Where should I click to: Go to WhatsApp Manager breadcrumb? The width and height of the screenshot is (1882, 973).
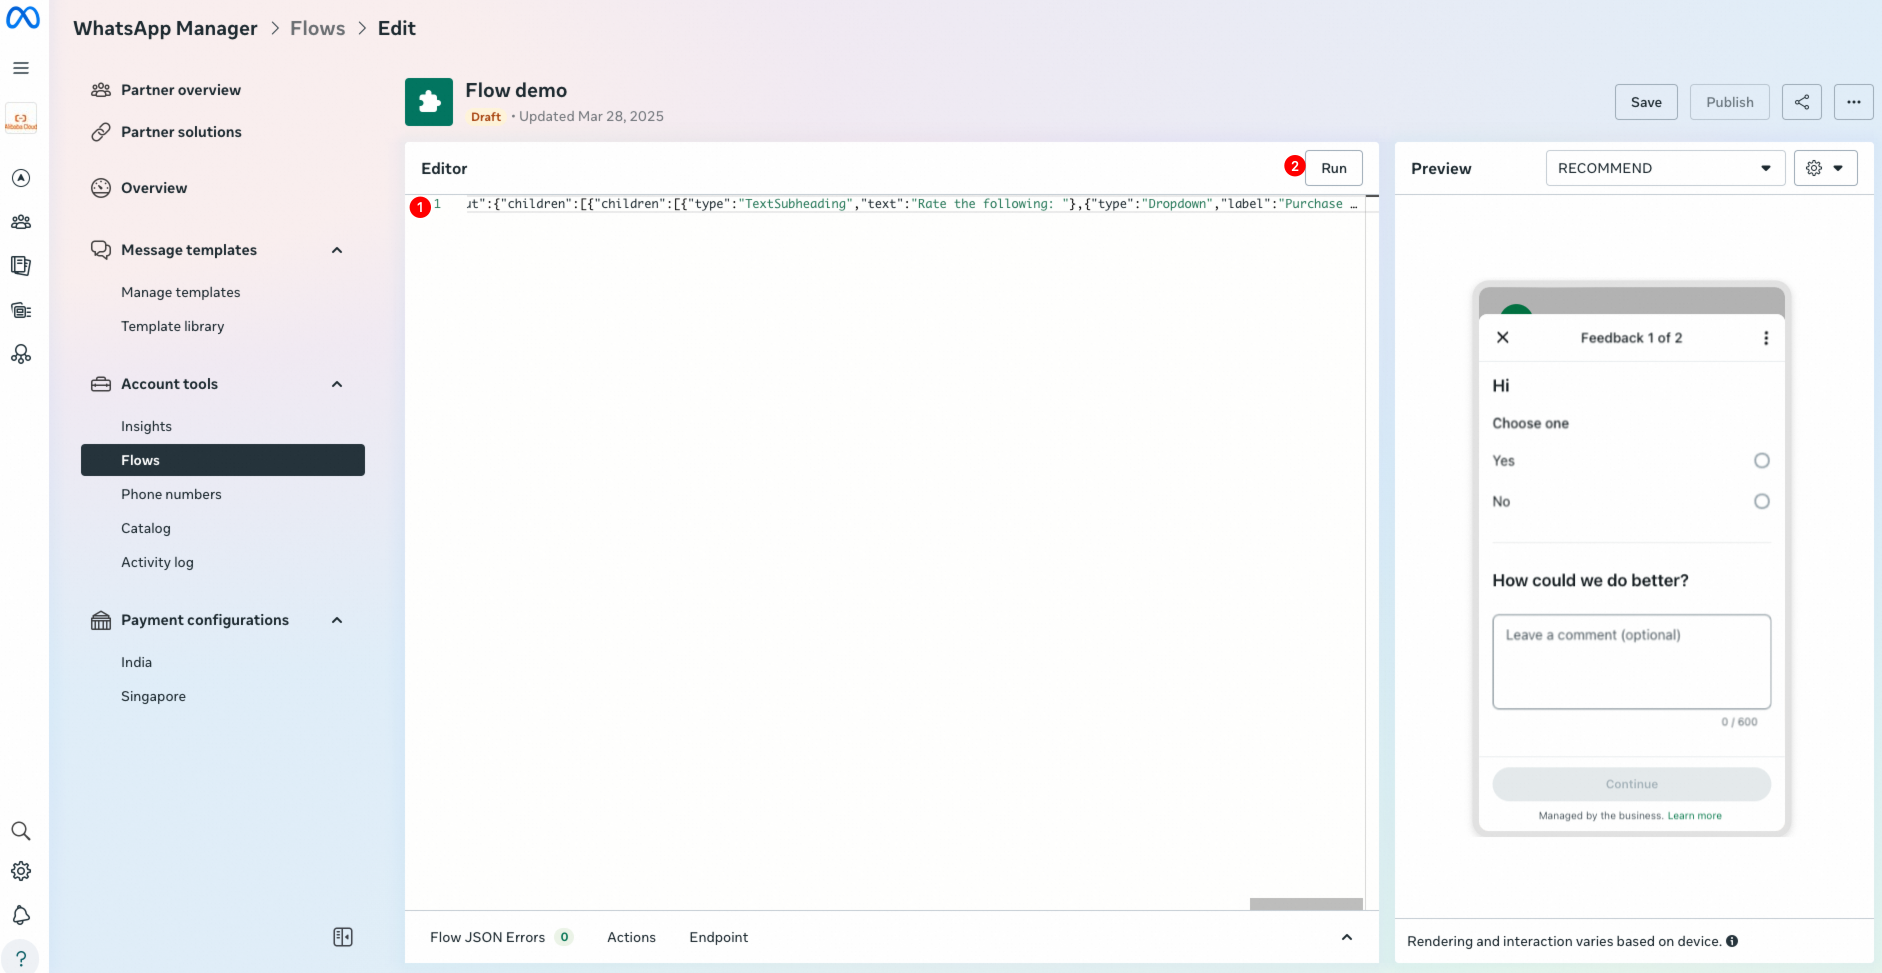[x=165, y=28]
